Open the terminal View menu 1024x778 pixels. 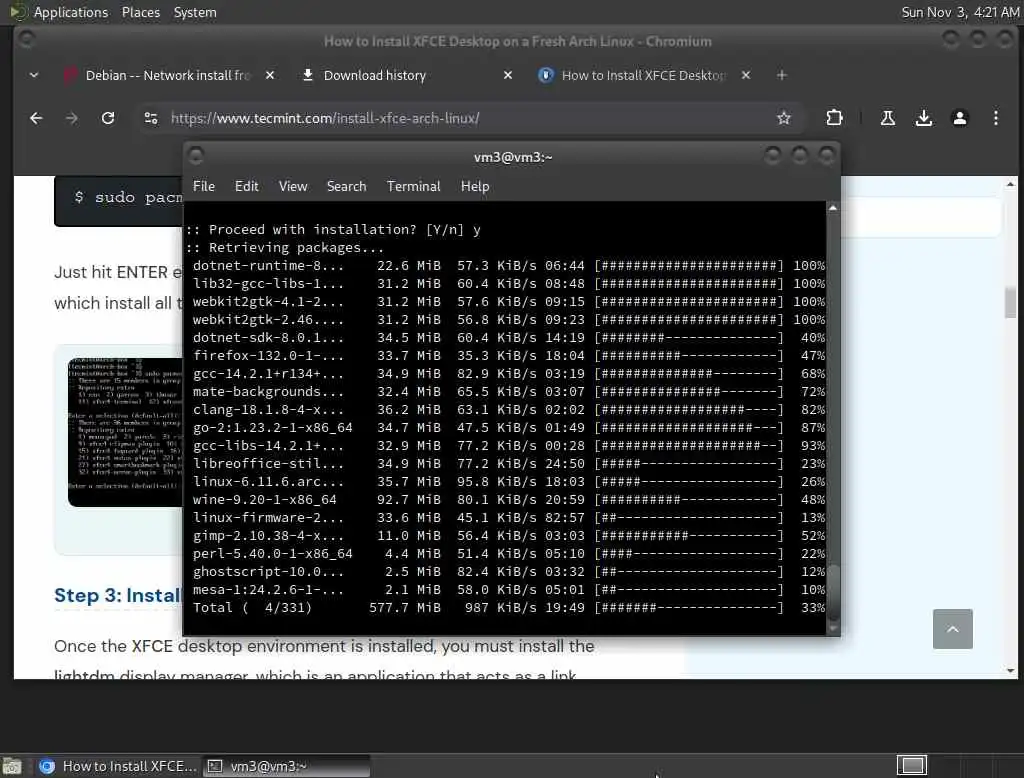[293, 186]
